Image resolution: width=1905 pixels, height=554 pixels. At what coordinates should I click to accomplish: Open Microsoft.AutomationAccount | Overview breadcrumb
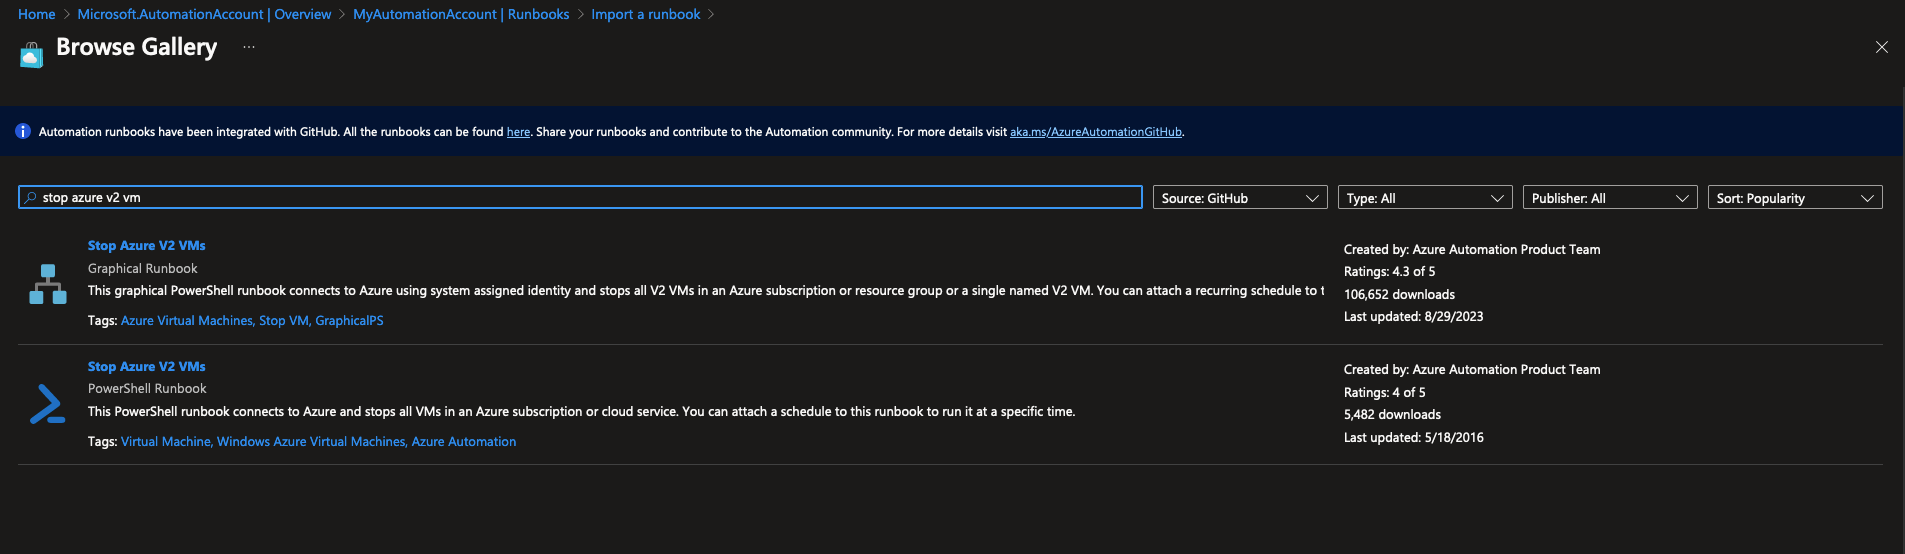click(204, 14)
